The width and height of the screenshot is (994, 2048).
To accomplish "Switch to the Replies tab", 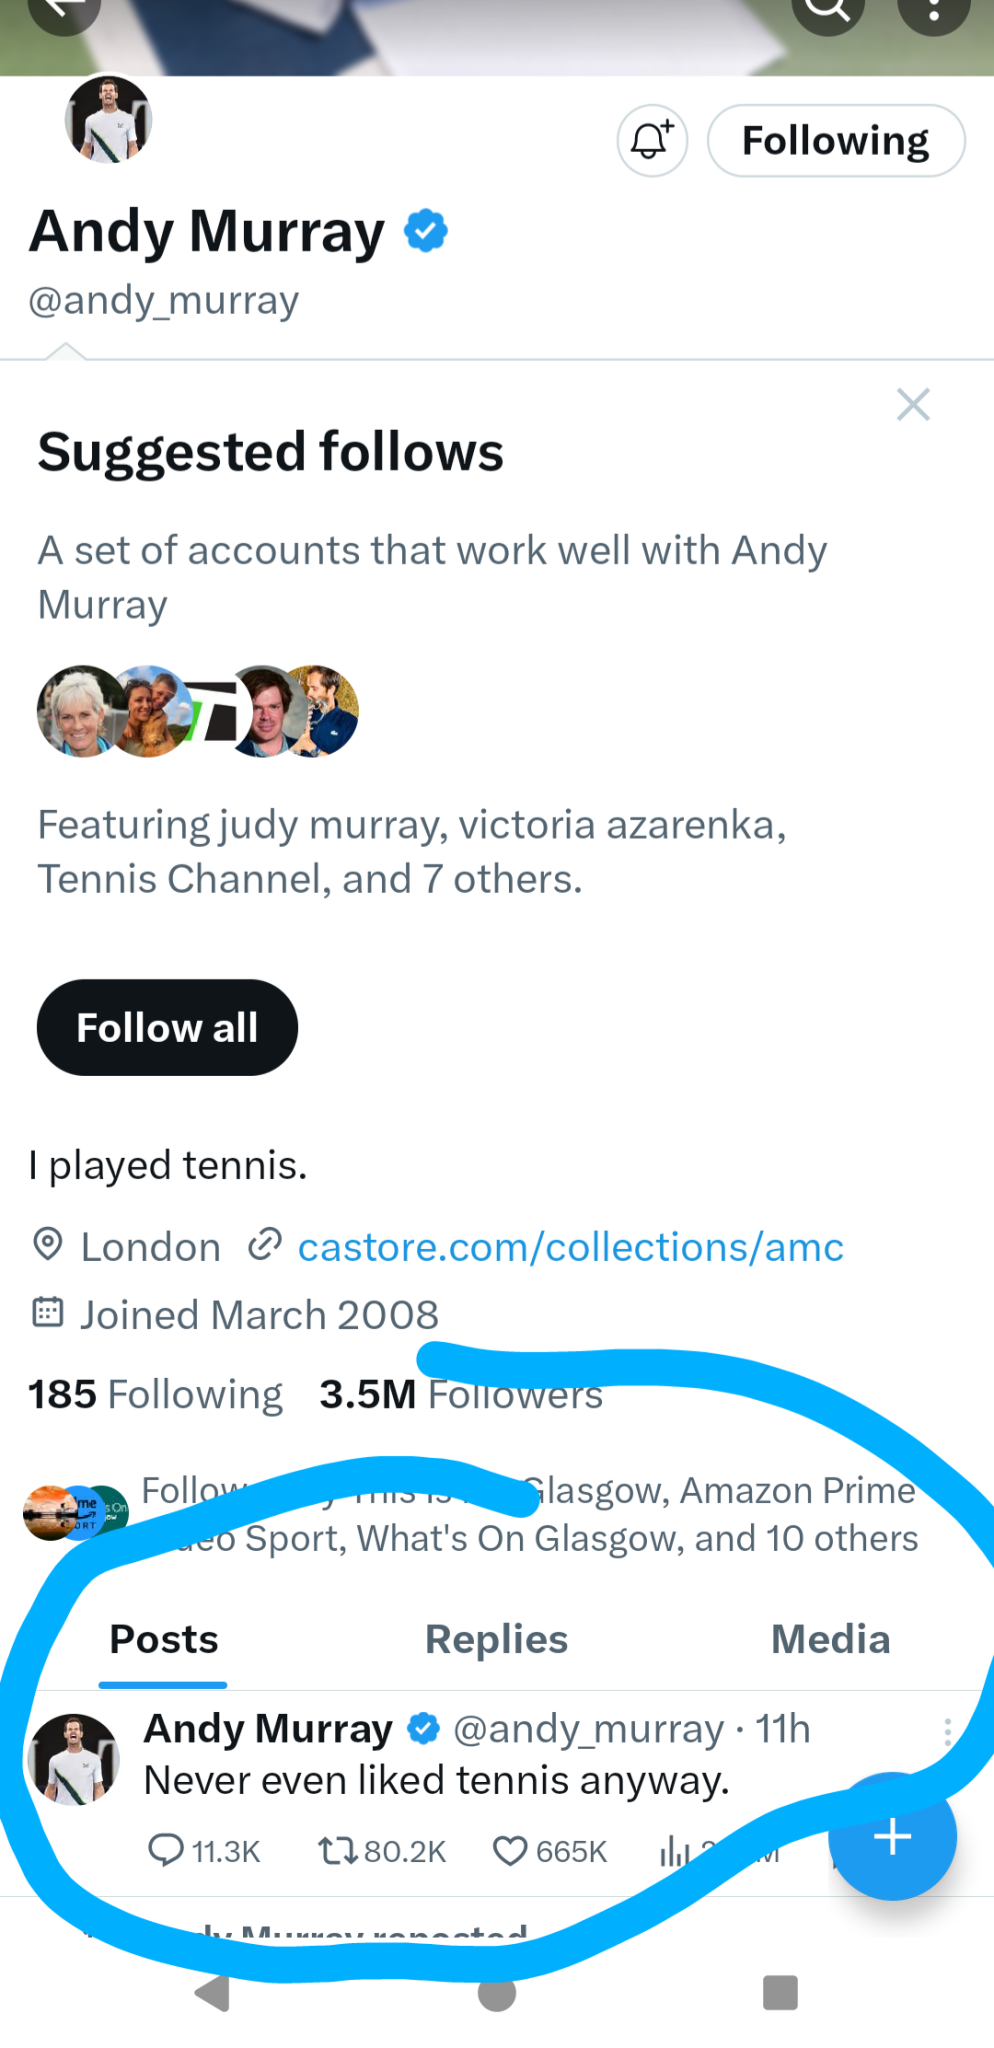I will [496, 1640].
